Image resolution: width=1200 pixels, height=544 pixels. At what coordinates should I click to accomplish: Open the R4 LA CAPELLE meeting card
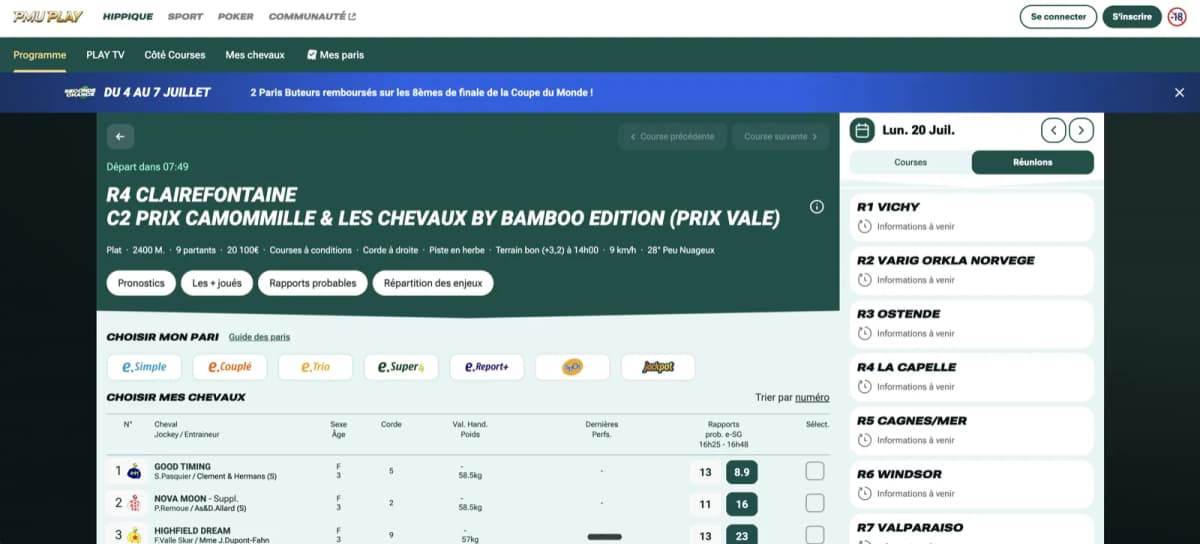coord(971,375)
